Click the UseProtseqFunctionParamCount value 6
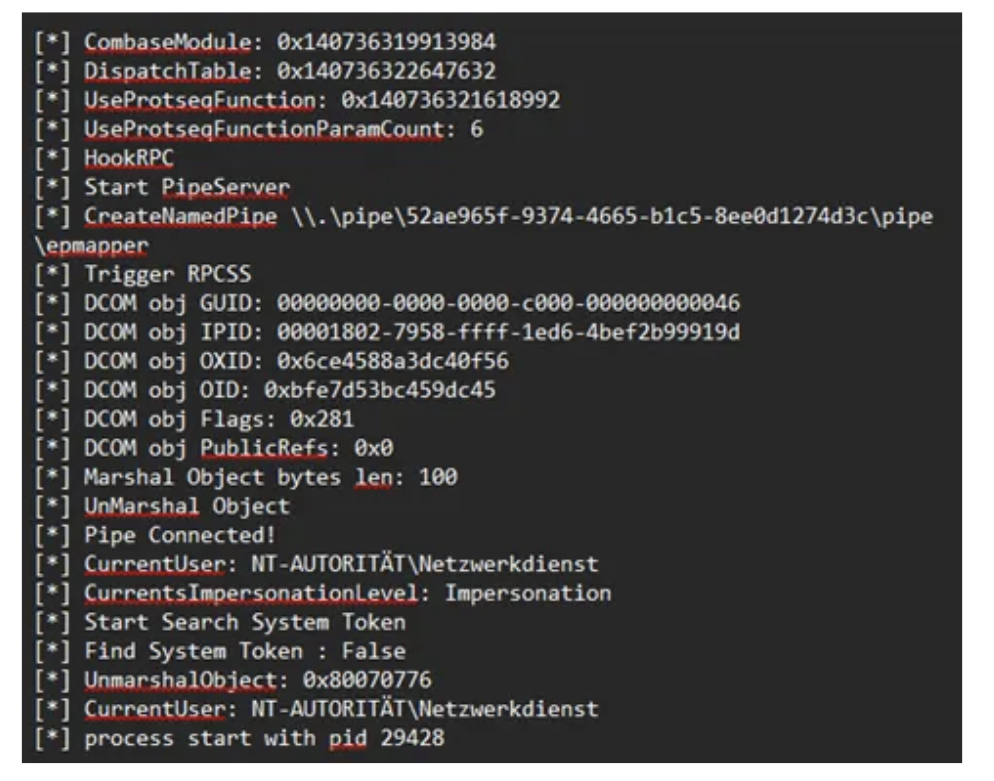This screenshot has height=781, width=994. click(x=476, y=130)
